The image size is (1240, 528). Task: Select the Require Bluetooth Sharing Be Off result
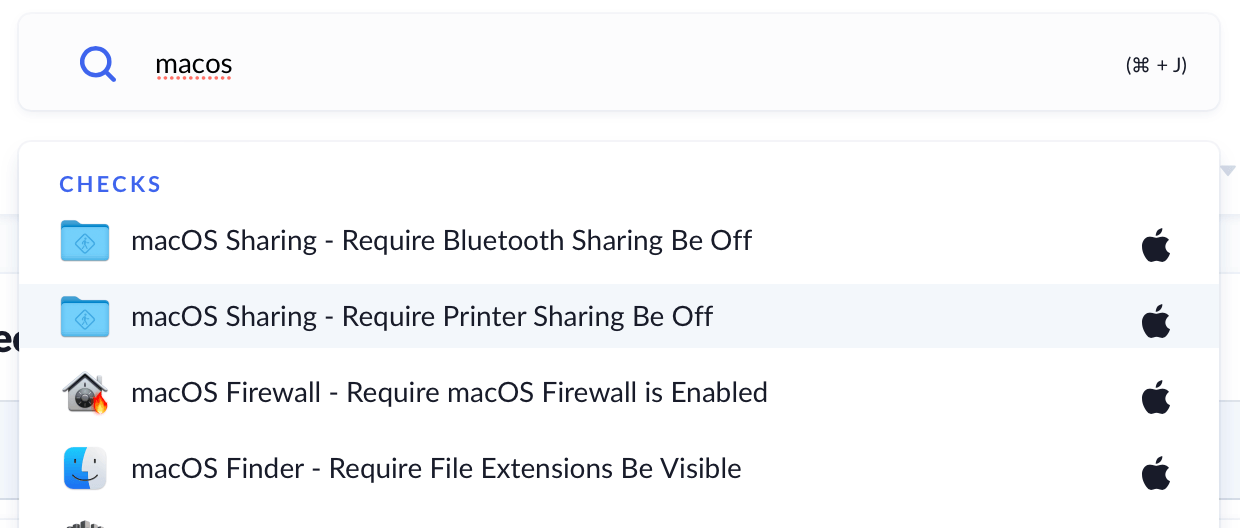[x=441, y=241]
